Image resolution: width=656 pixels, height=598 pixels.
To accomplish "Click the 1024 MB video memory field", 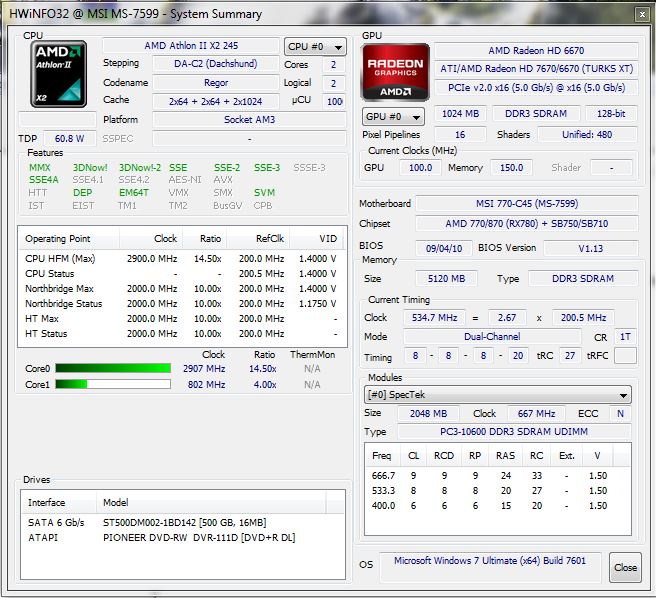I will 460,114.
